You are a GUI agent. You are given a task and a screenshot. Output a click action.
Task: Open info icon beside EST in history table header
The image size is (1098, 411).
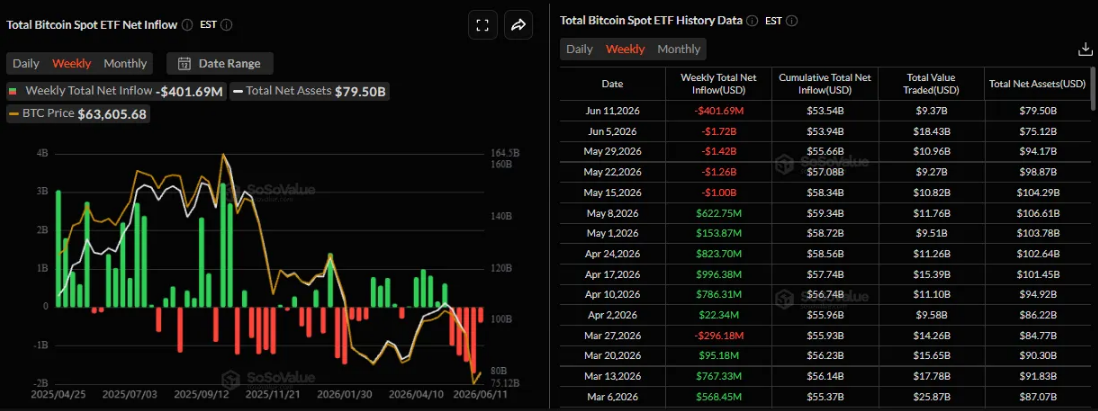click(792, 20)
